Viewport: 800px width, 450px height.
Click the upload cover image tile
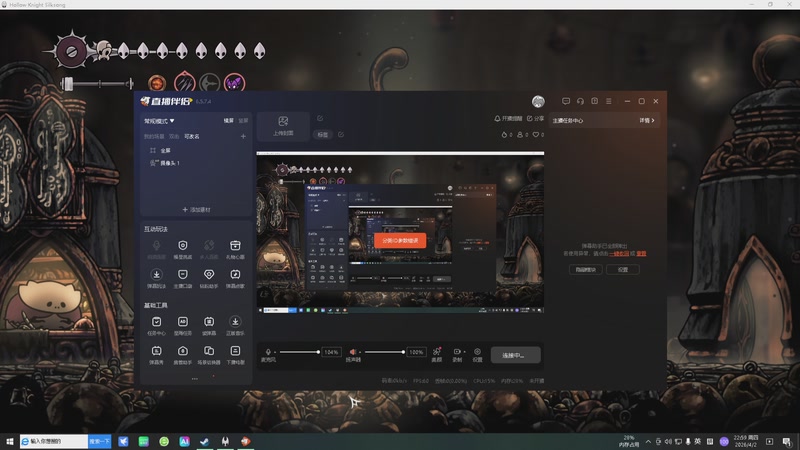click(x=283, y=126)
